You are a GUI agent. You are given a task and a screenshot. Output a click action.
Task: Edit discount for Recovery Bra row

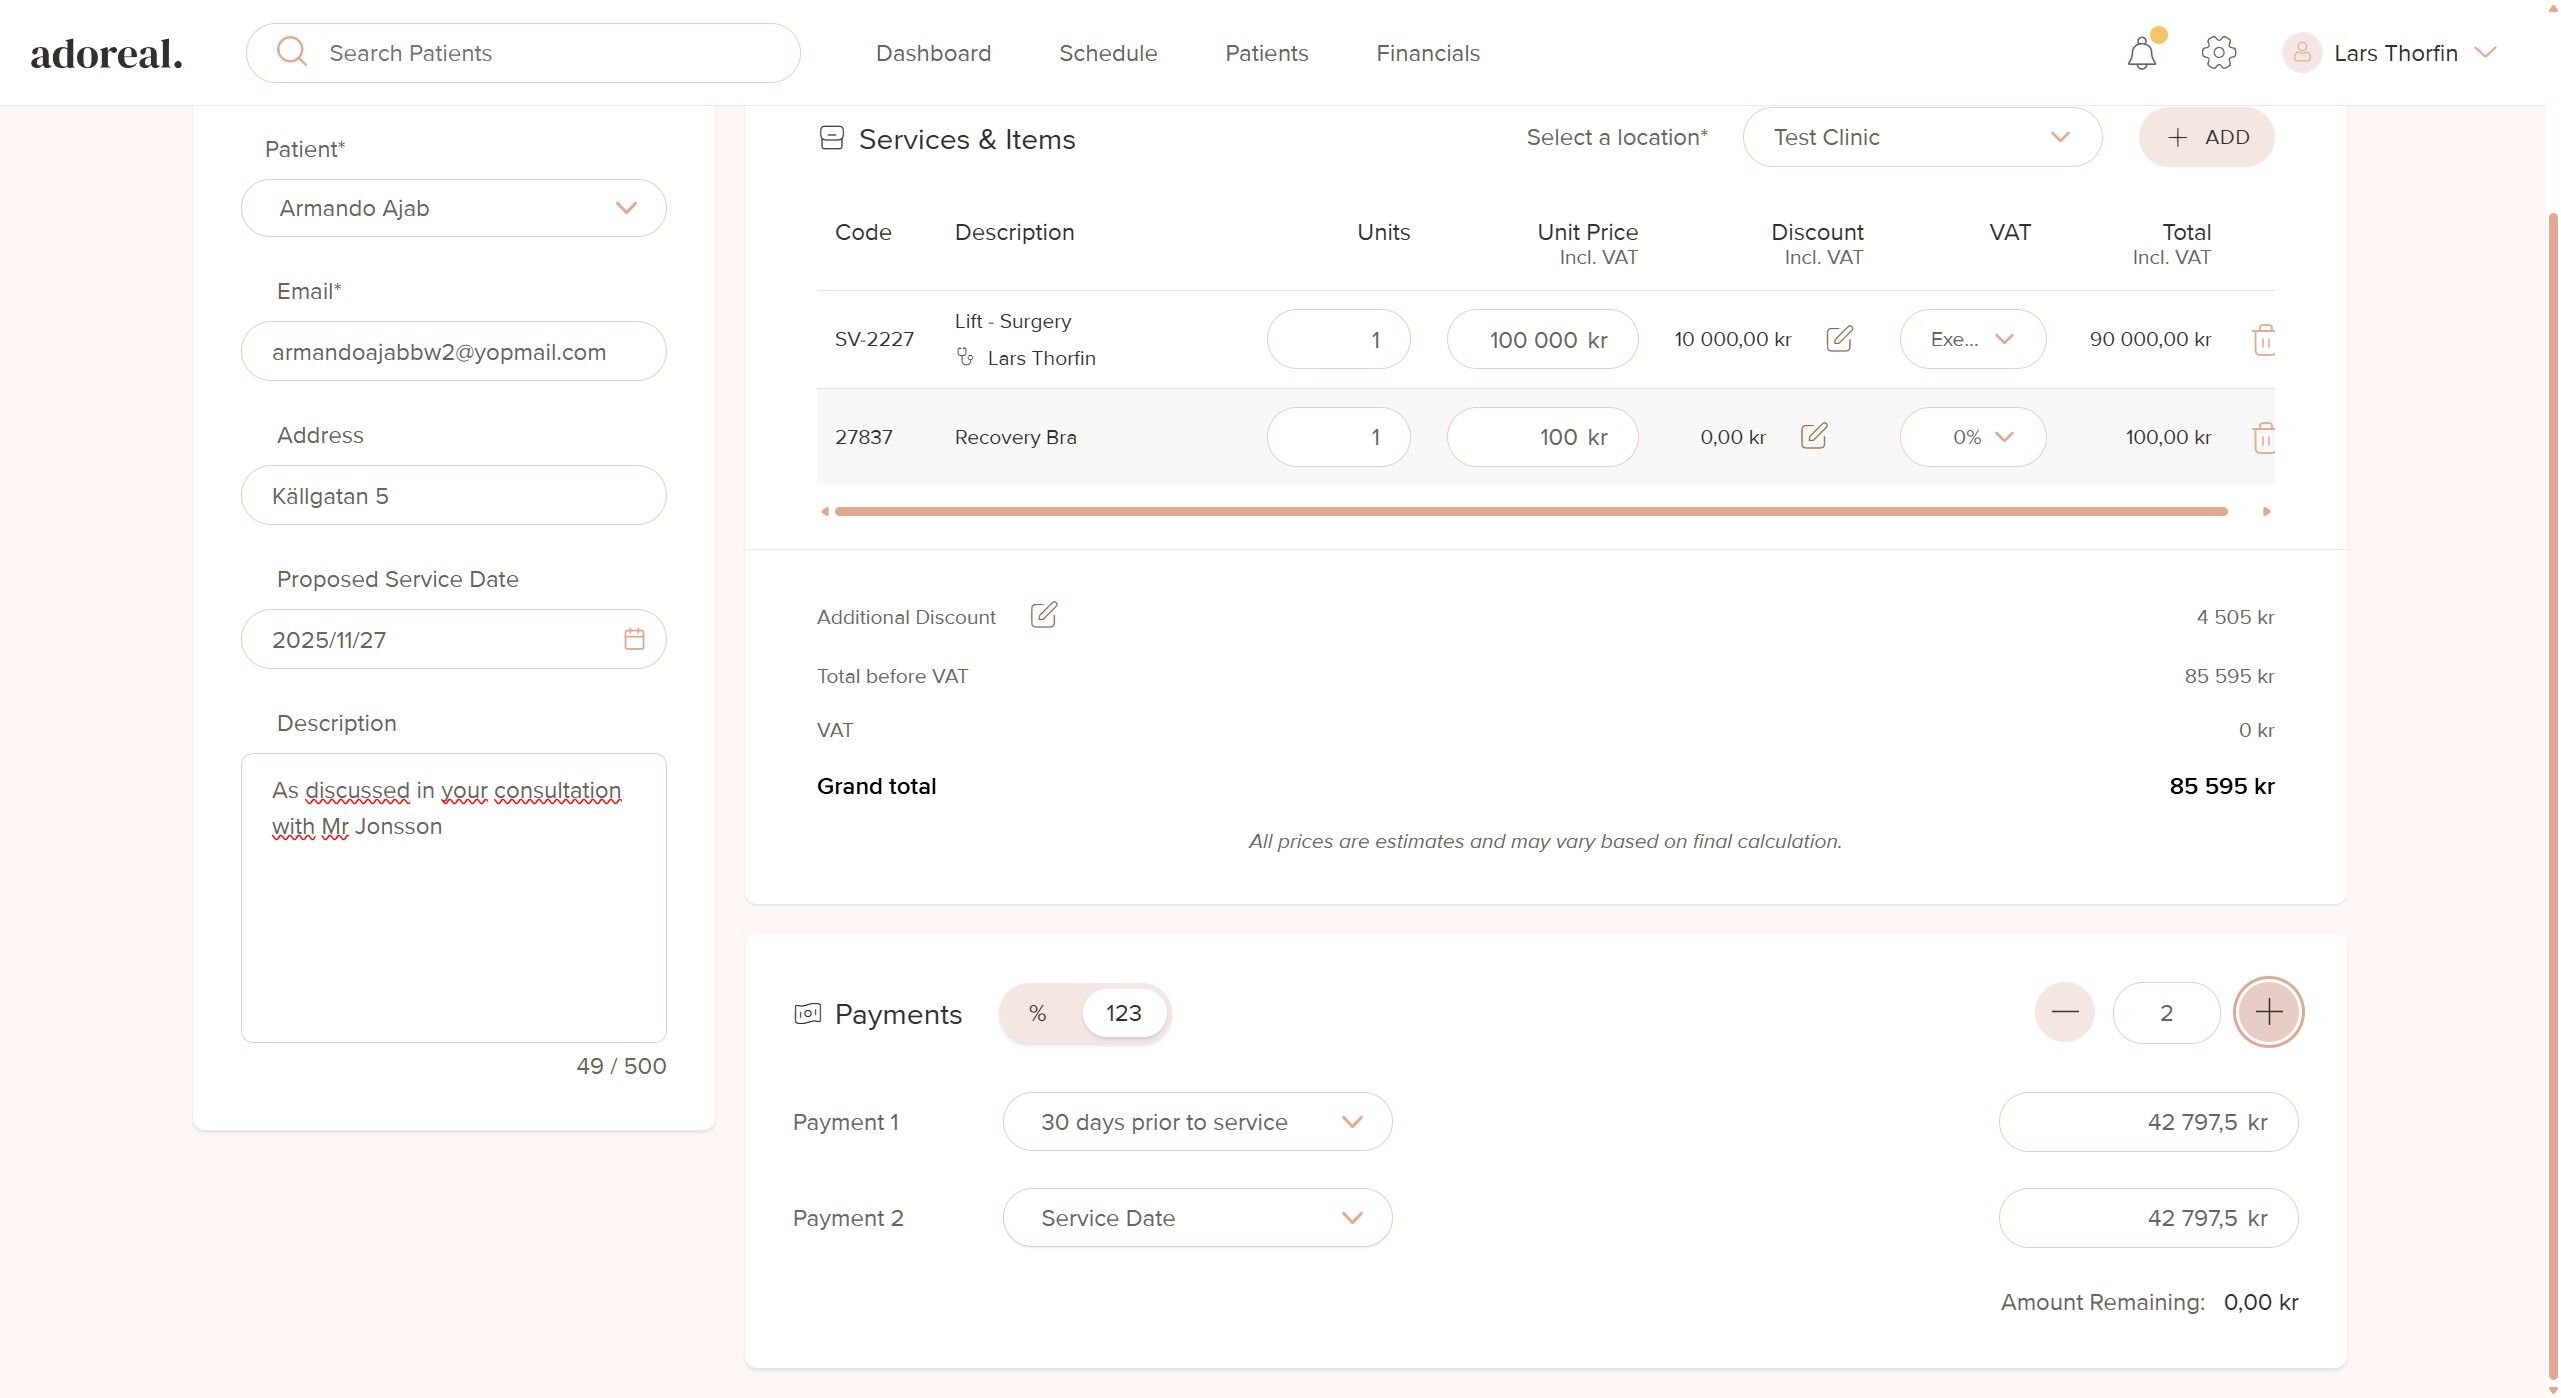[1813, 437]
